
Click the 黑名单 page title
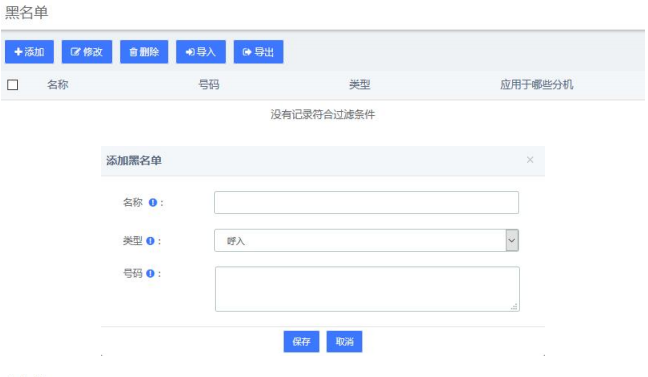[26, 12]
